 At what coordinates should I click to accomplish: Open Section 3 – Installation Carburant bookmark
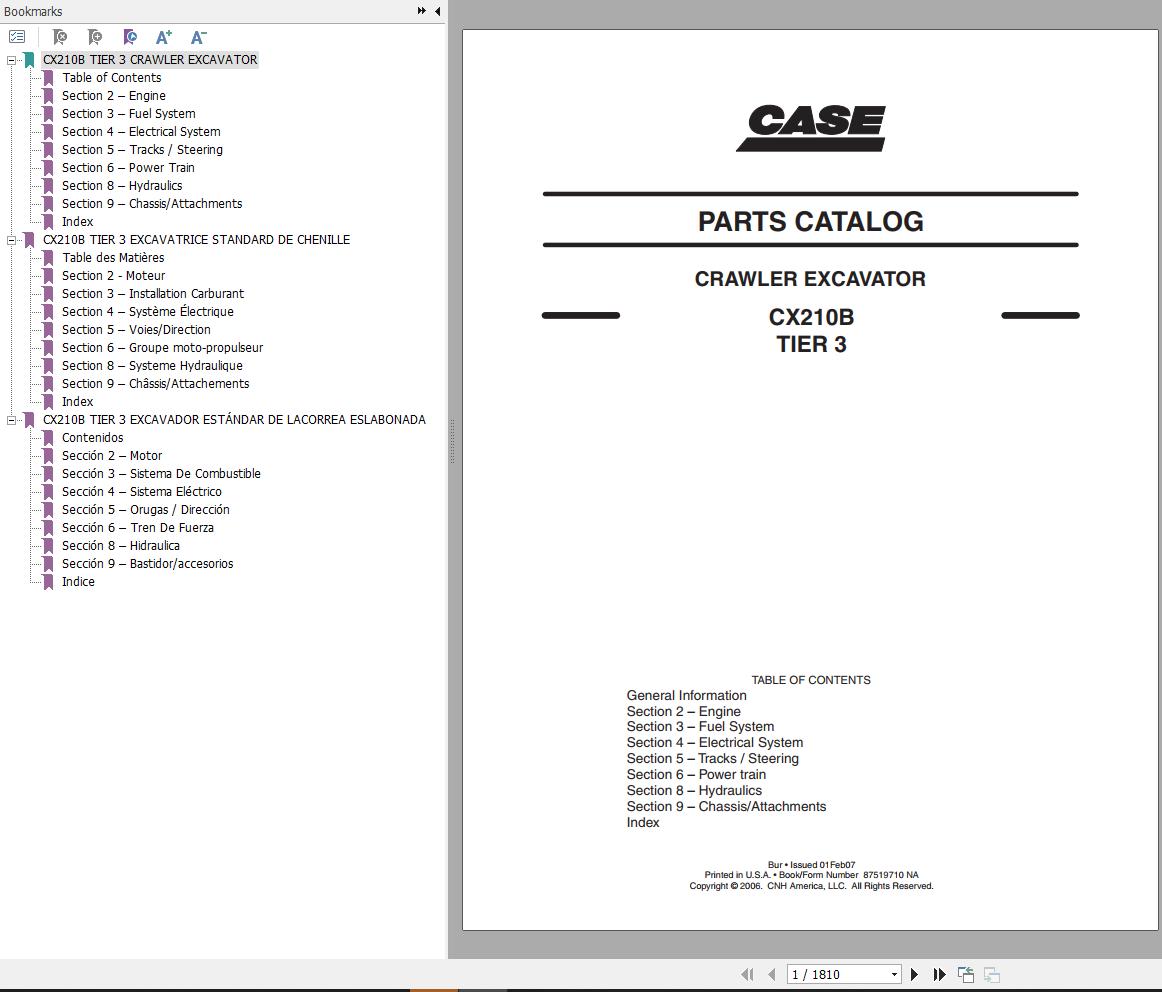(153, 293)
